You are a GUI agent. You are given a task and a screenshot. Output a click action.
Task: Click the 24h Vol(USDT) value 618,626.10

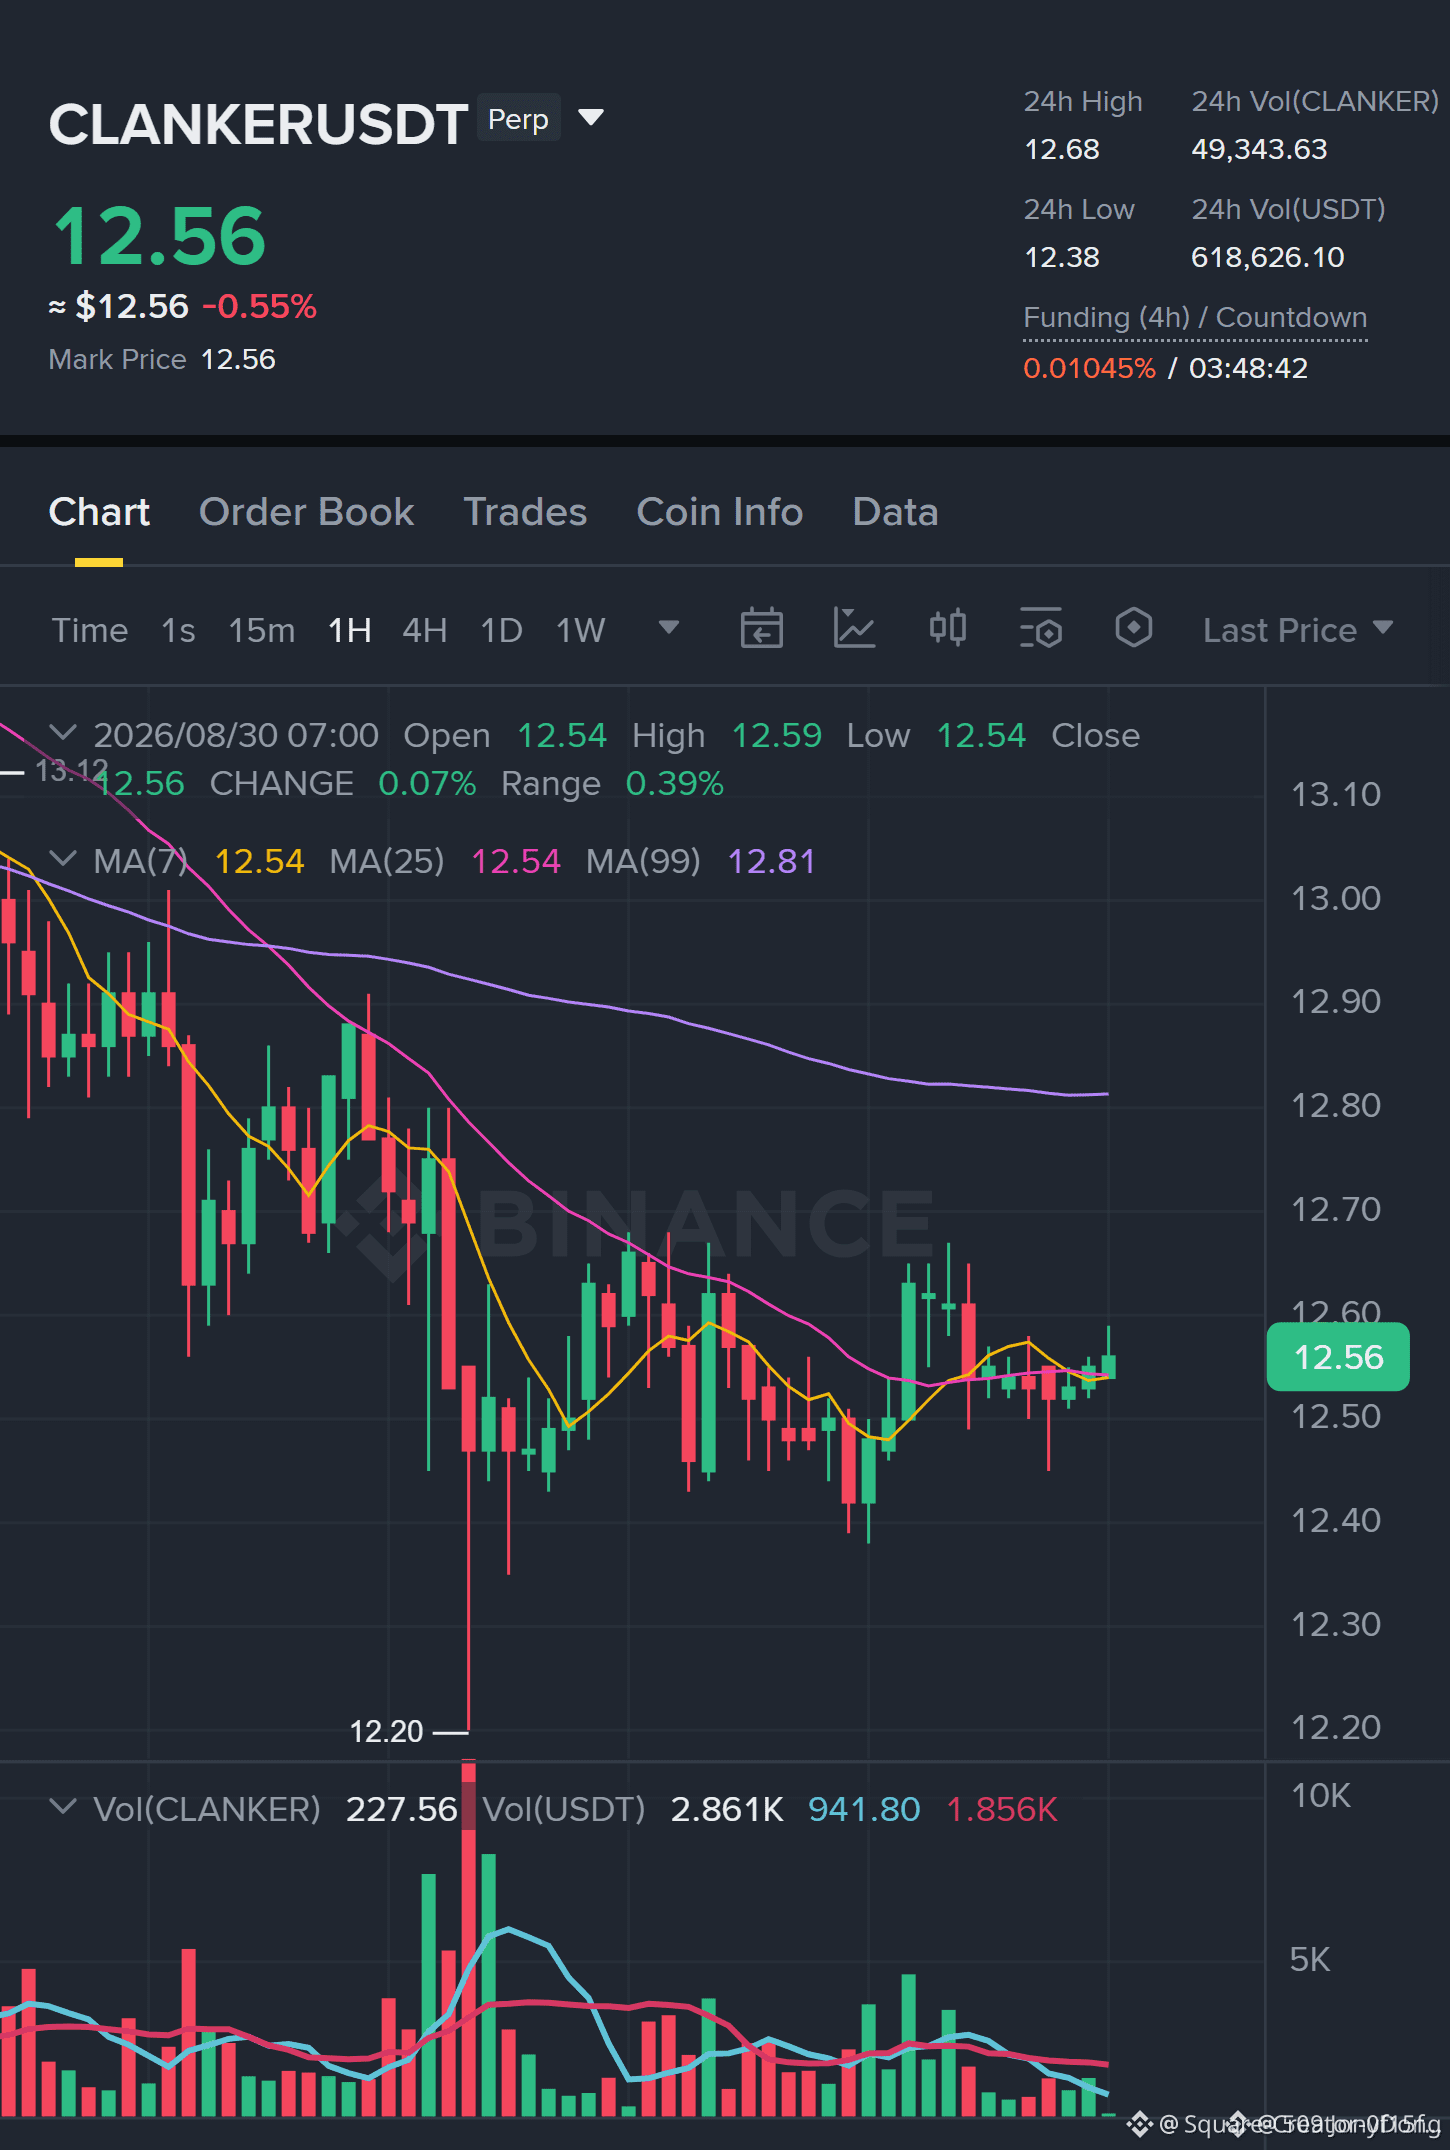point(1267,257)
